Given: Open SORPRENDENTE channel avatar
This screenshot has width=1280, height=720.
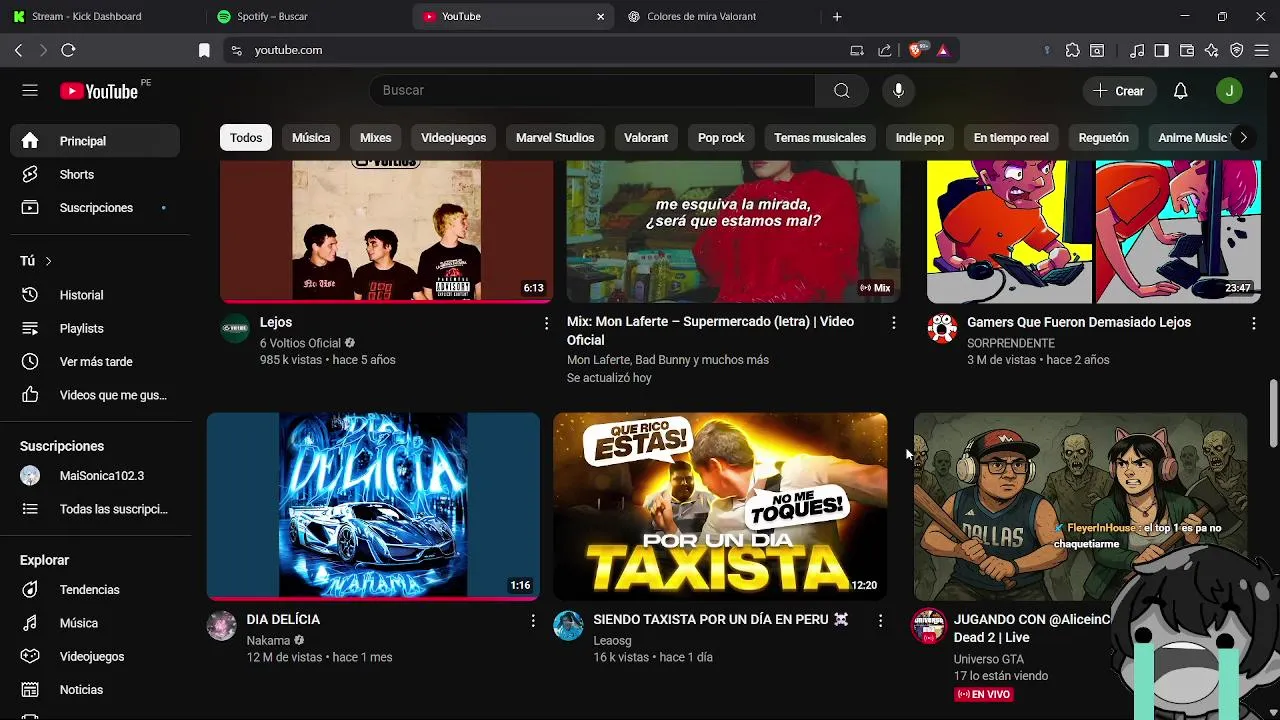Looking at the screenshot, I should pos(942,328).
